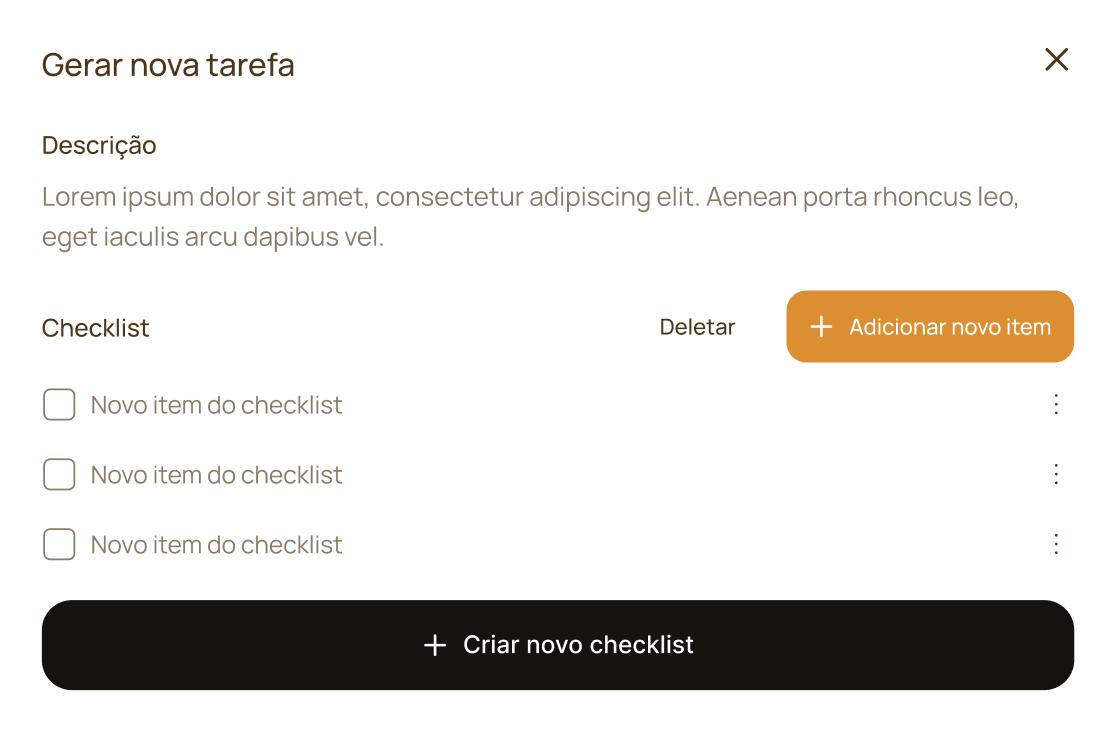This screenshot has width=1117, height=732.
Task: Click the plus icon beside Adicionar novo item
Action: click(821, 327)
